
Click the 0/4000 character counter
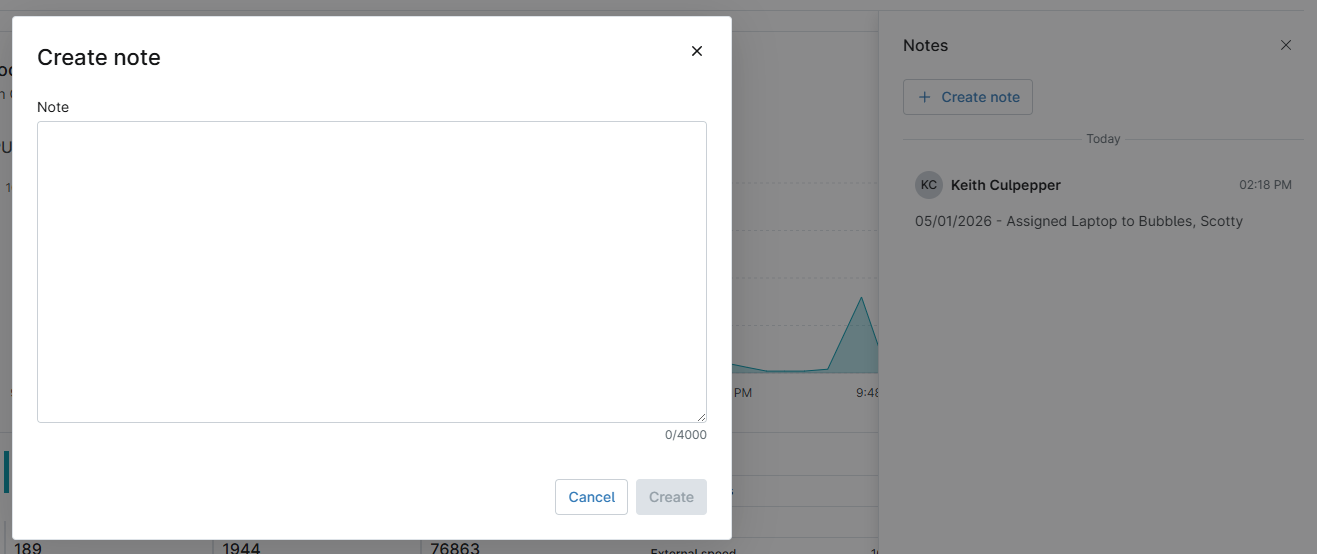(x=686, y=435)
